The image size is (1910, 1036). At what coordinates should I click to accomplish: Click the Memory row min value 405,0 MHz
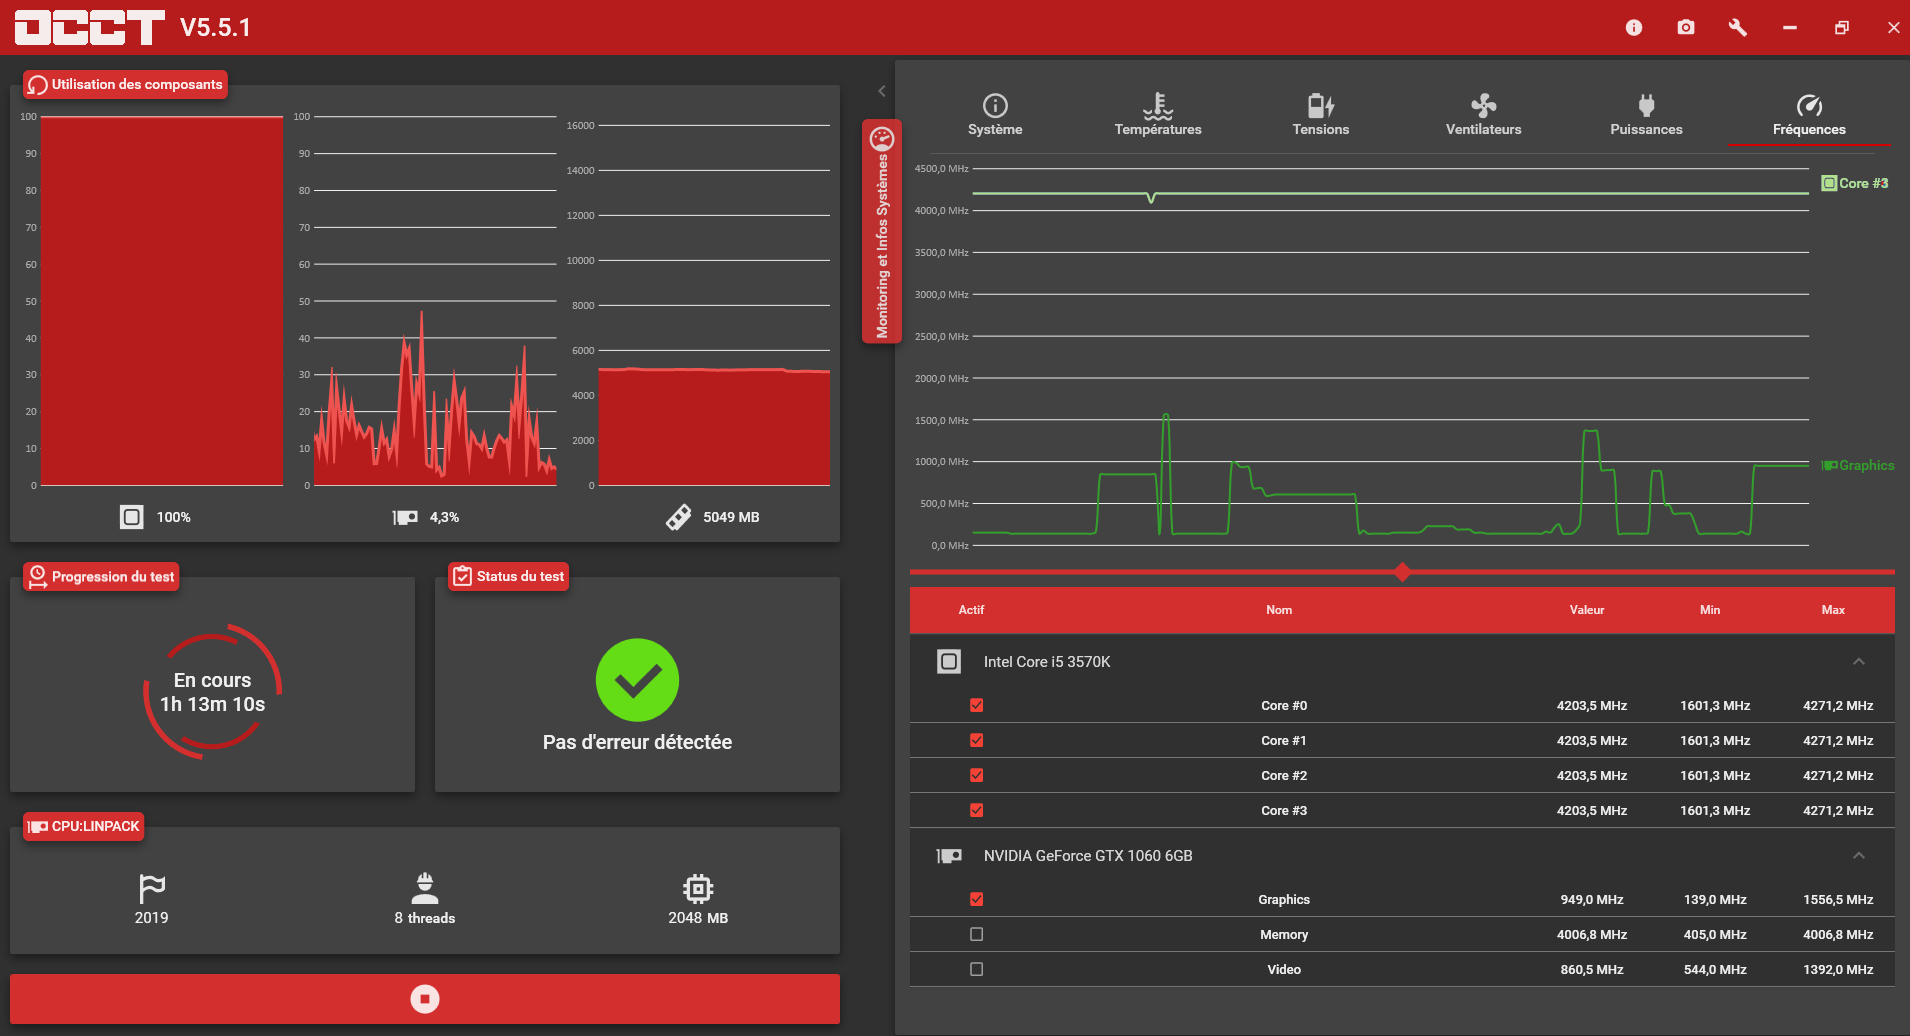click(x=1715, y=935)
